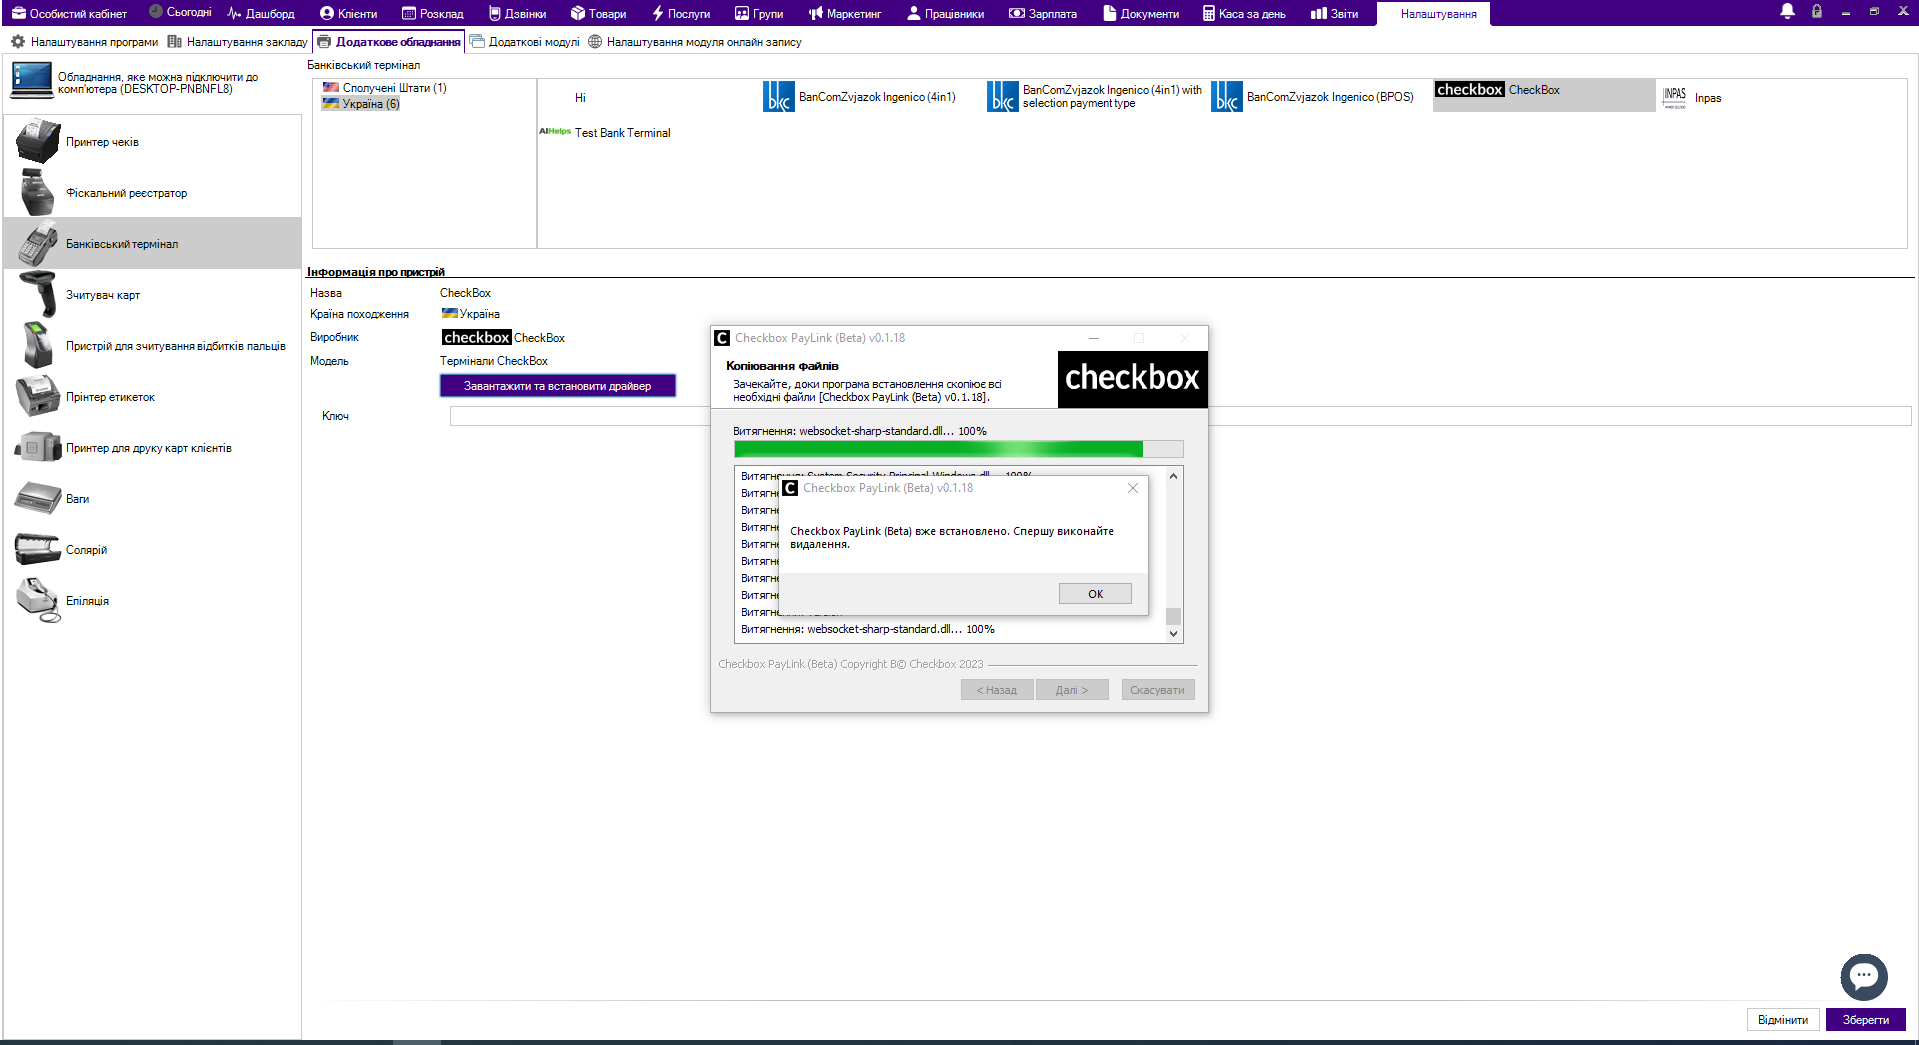Select Банківський термінал icon
Screen dimensions: 1919x1045
click(x=38, y=243)
